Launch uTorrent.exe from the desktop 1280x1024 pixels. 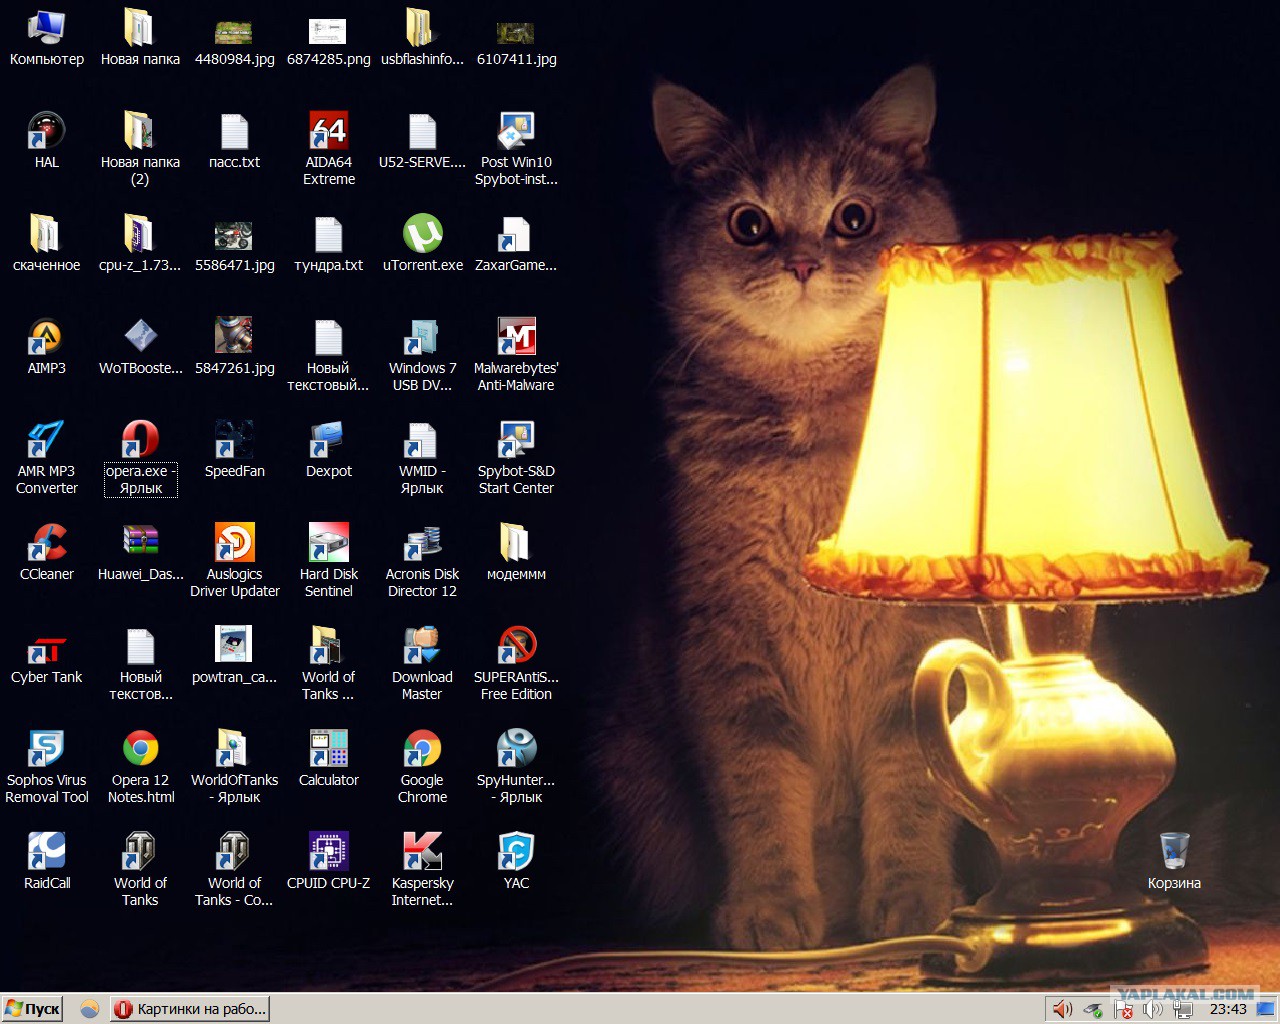pyautogui.click(x=422, y=234)
